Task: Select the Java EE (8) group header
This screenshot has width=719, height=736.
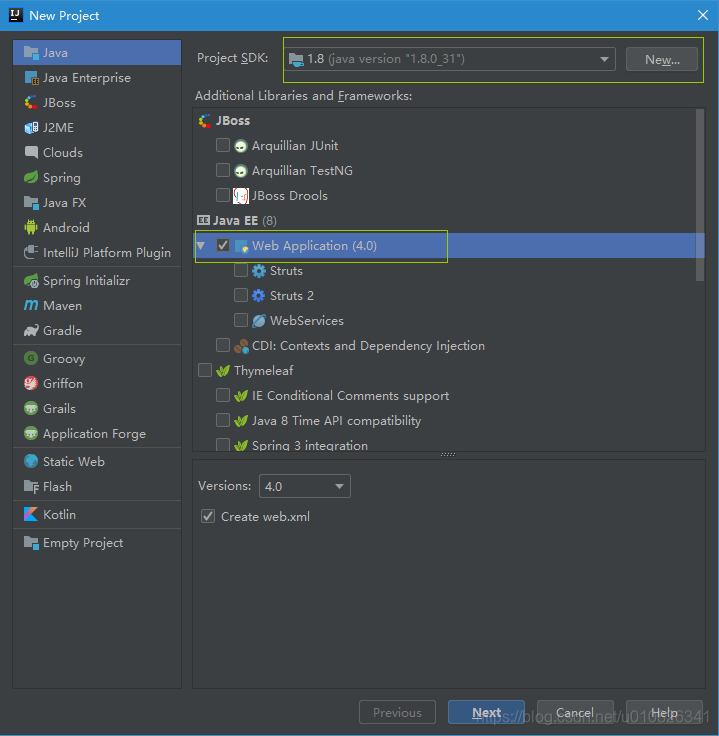Action: coord(237,221)
